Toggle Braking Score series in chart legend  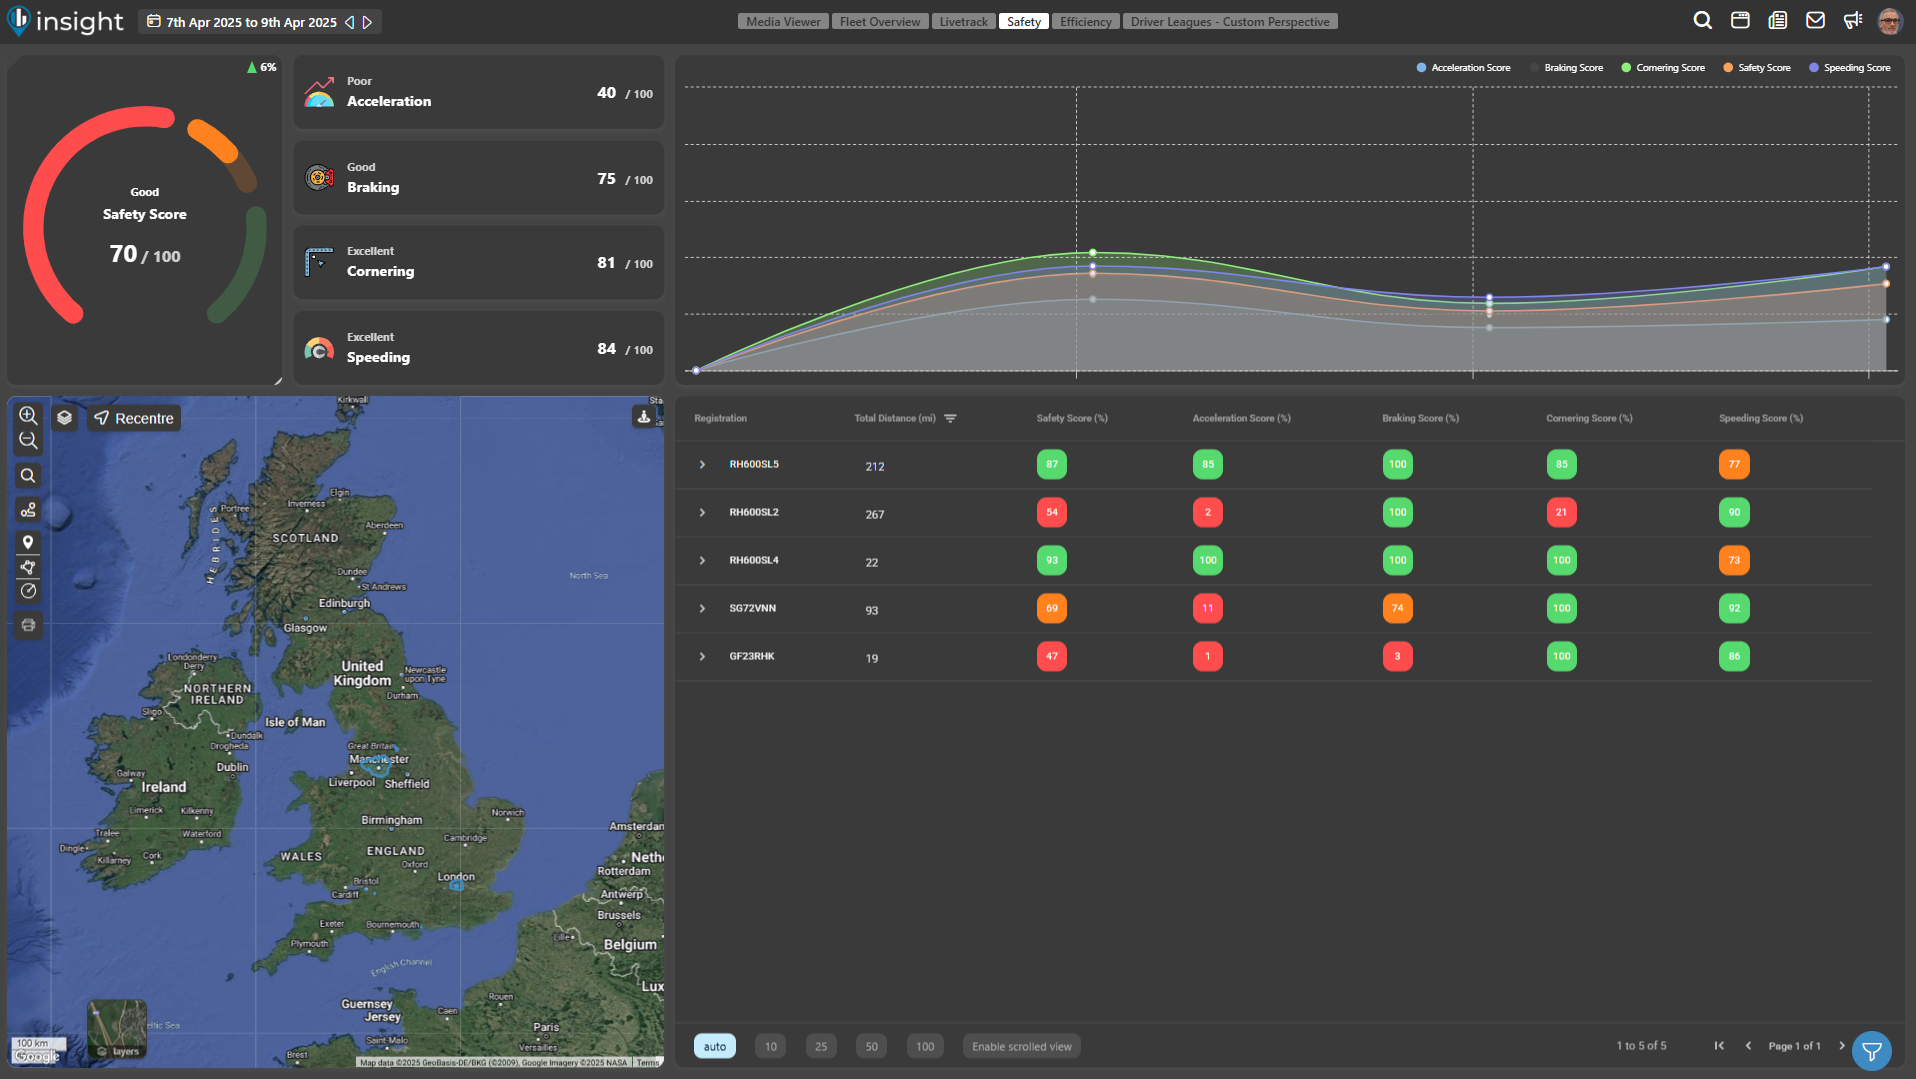point(1566,68)
